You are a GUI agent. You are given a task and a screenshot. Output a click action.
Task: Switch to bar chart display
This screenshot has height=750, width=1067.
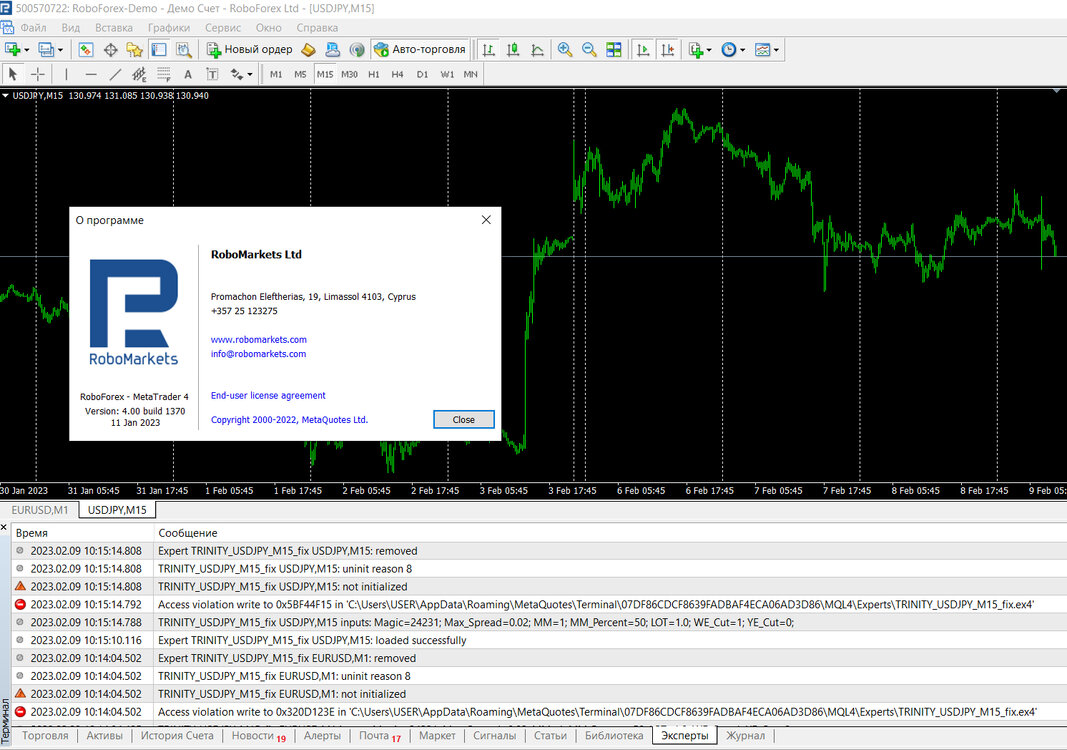[x=489, y=50]
